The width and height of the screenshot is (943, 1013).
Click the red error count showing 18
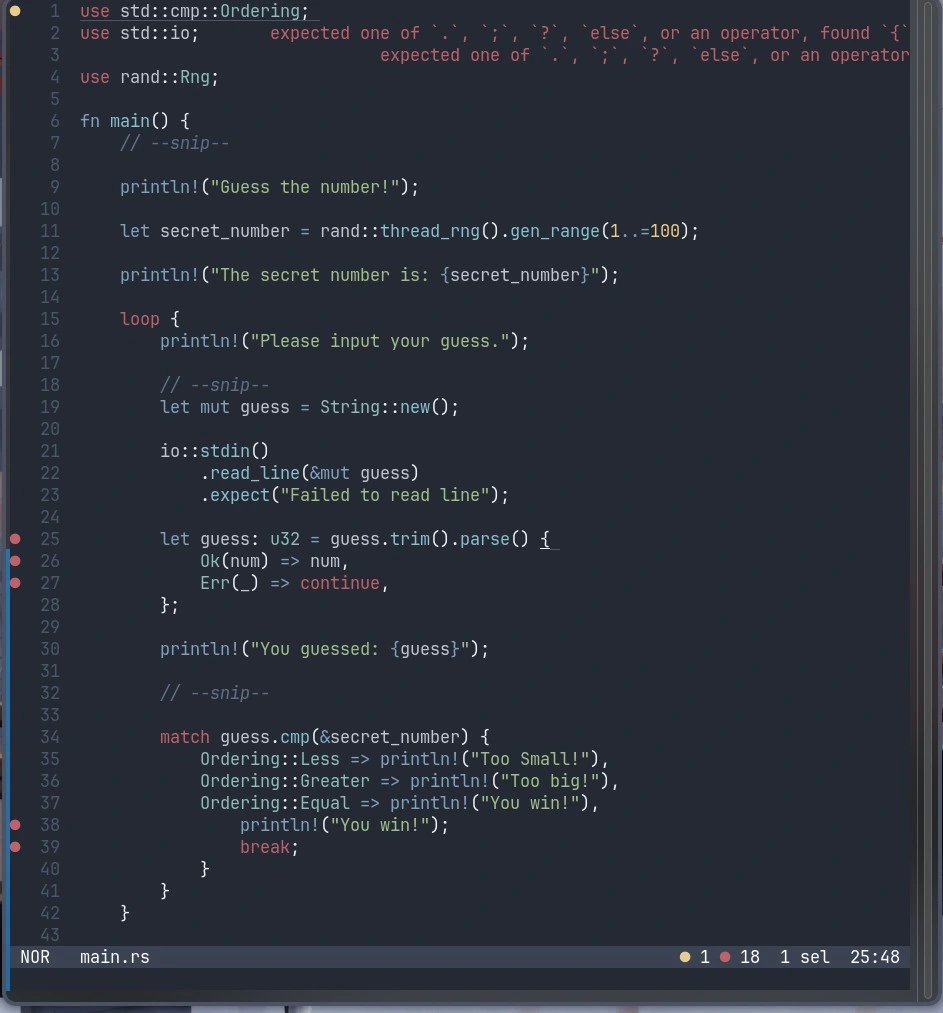[742, 957]
